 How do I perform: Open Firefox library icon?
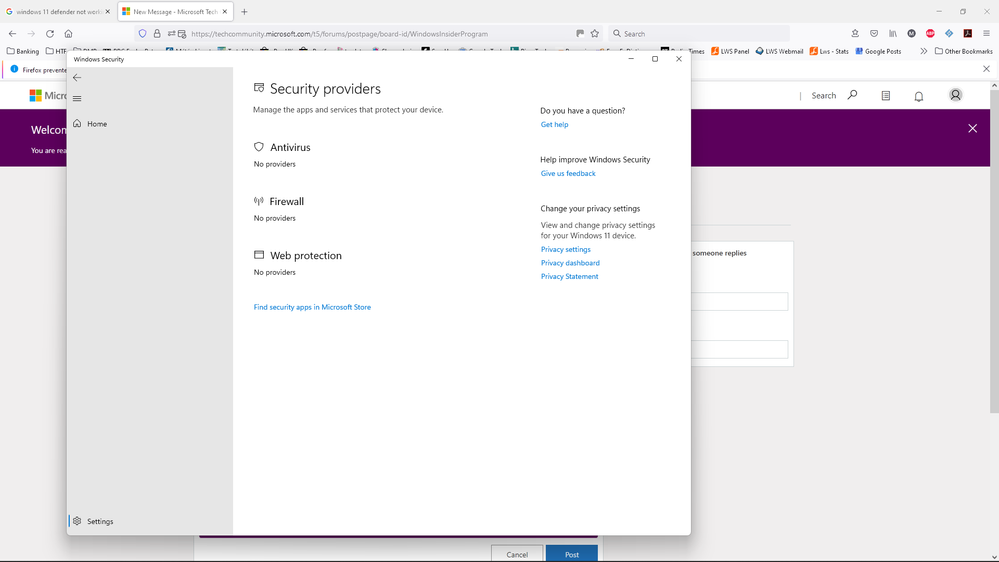coord(893,34)
